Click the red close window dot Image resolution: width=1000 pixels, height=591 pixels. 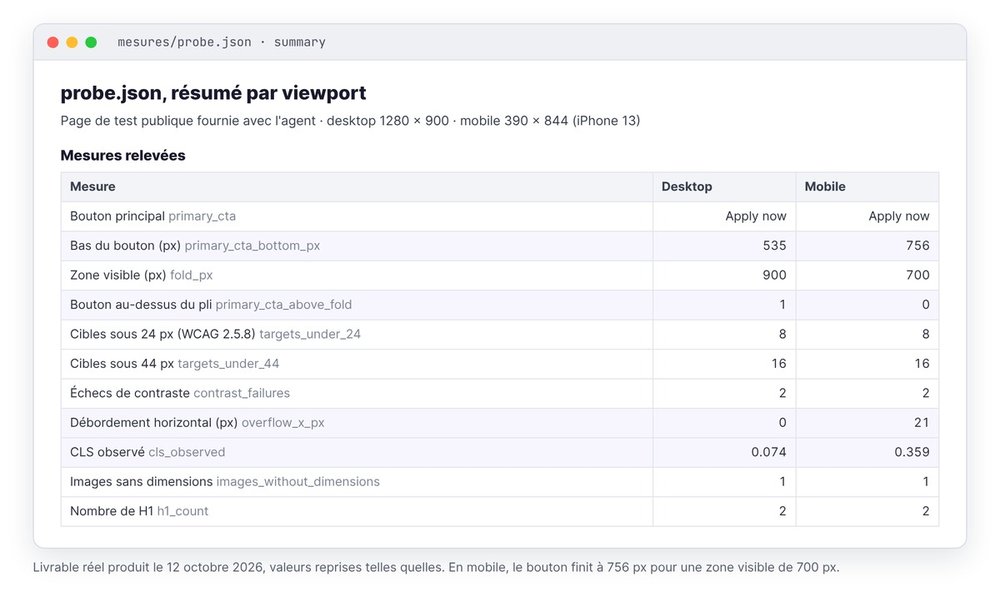point(53,42)
